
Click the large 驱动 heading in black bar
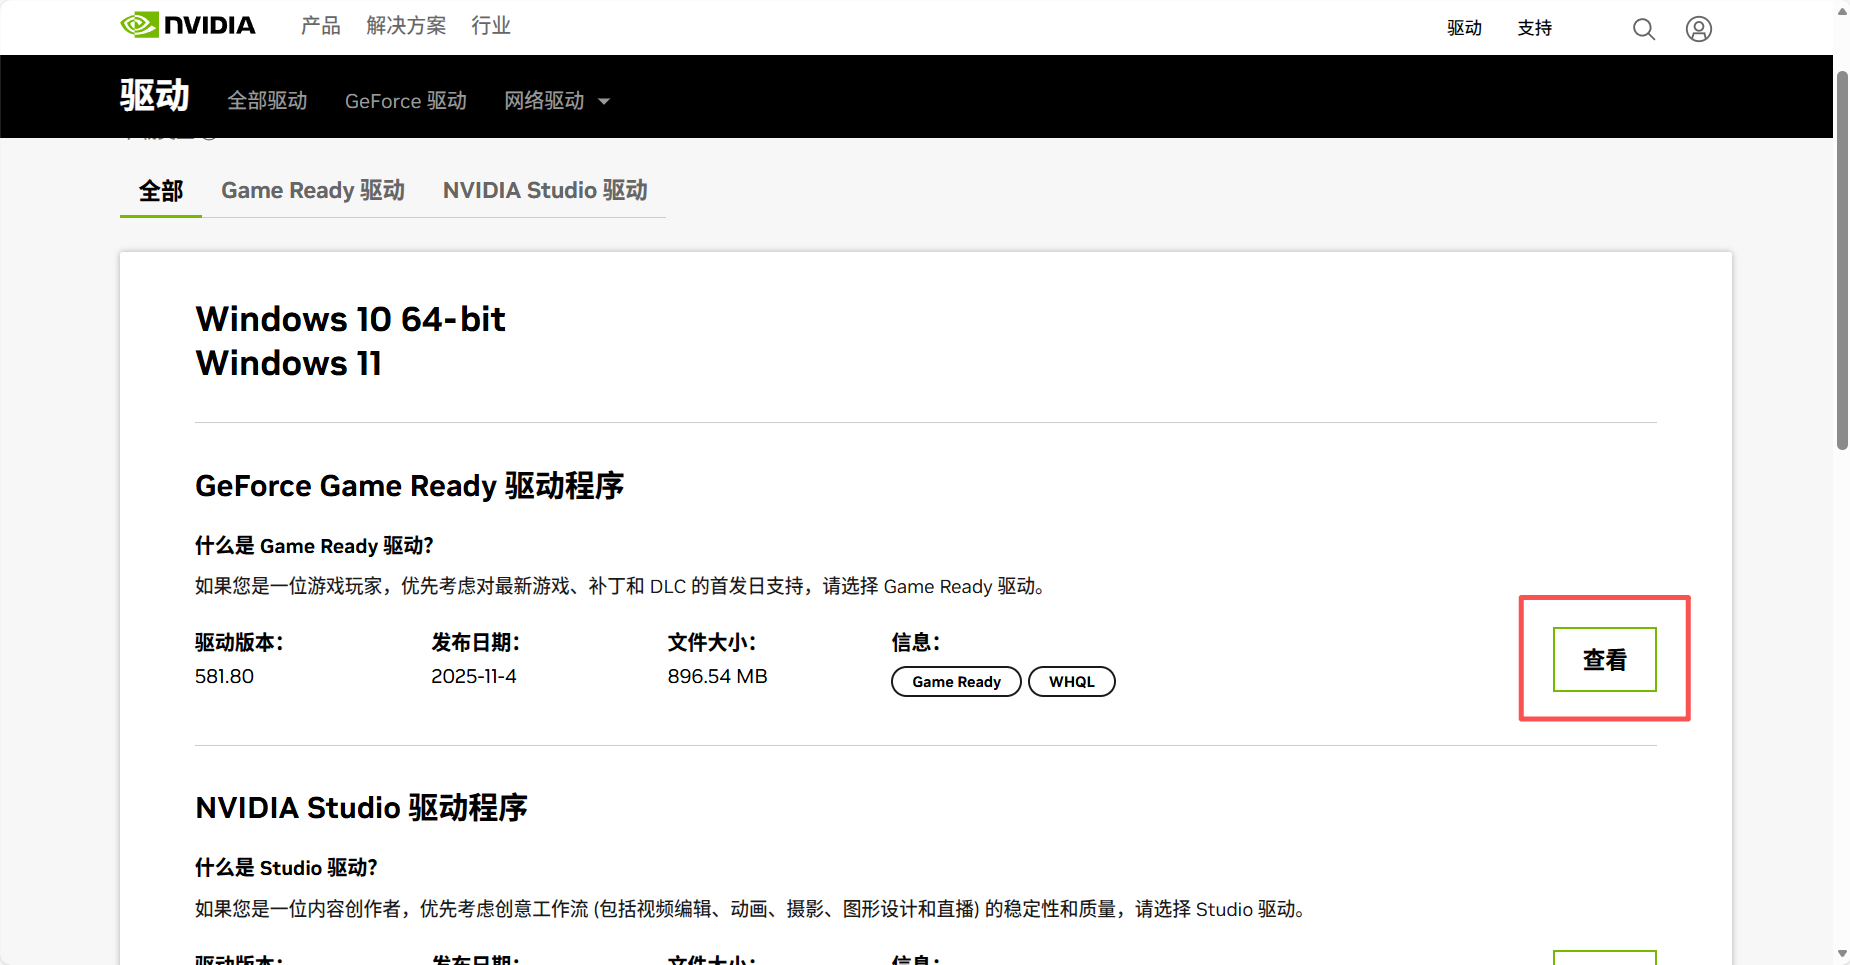155,96
